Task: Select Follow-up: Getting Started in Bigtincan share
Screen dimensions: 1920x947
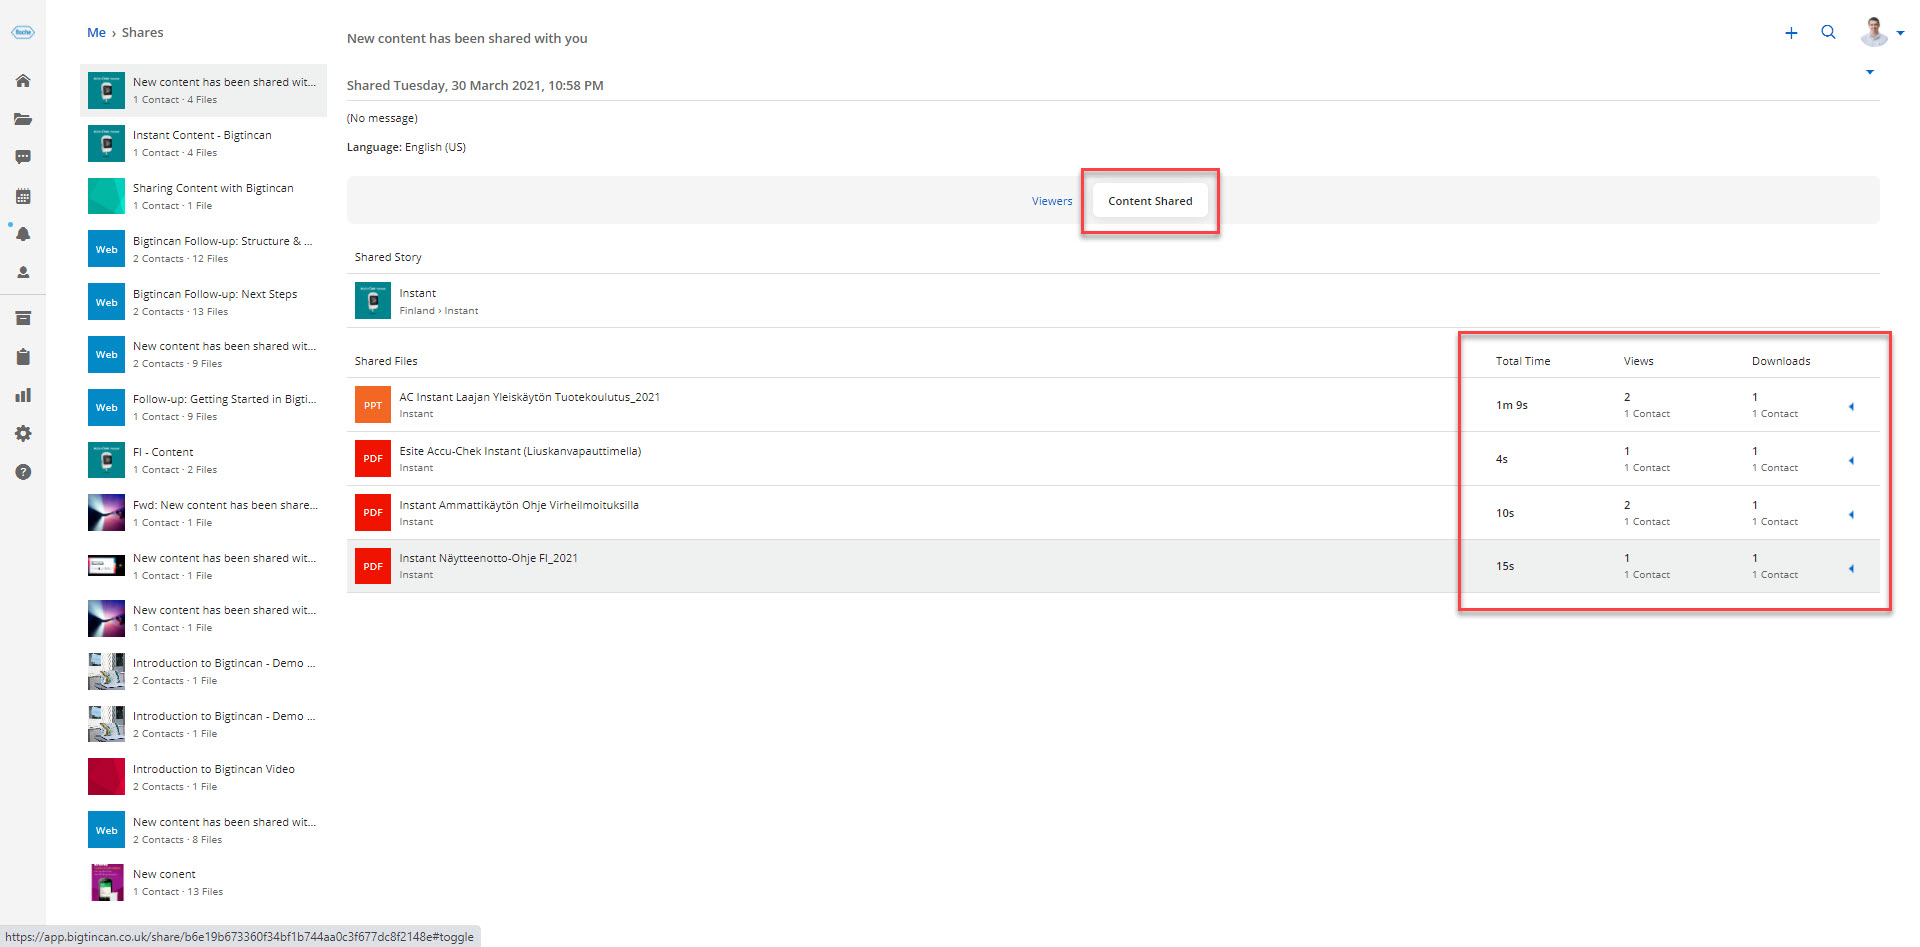Action: [x=203, y=407]
